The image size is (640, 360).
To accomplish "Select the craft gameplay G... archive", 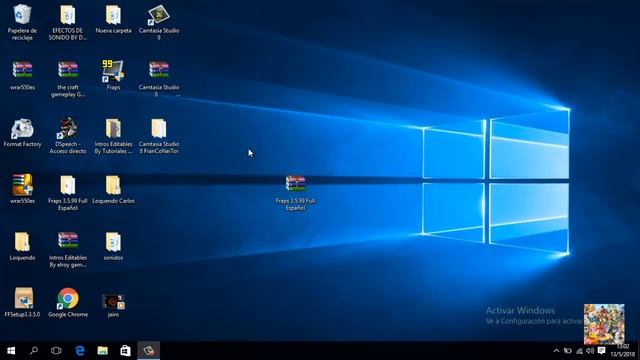I will (68, 79).
